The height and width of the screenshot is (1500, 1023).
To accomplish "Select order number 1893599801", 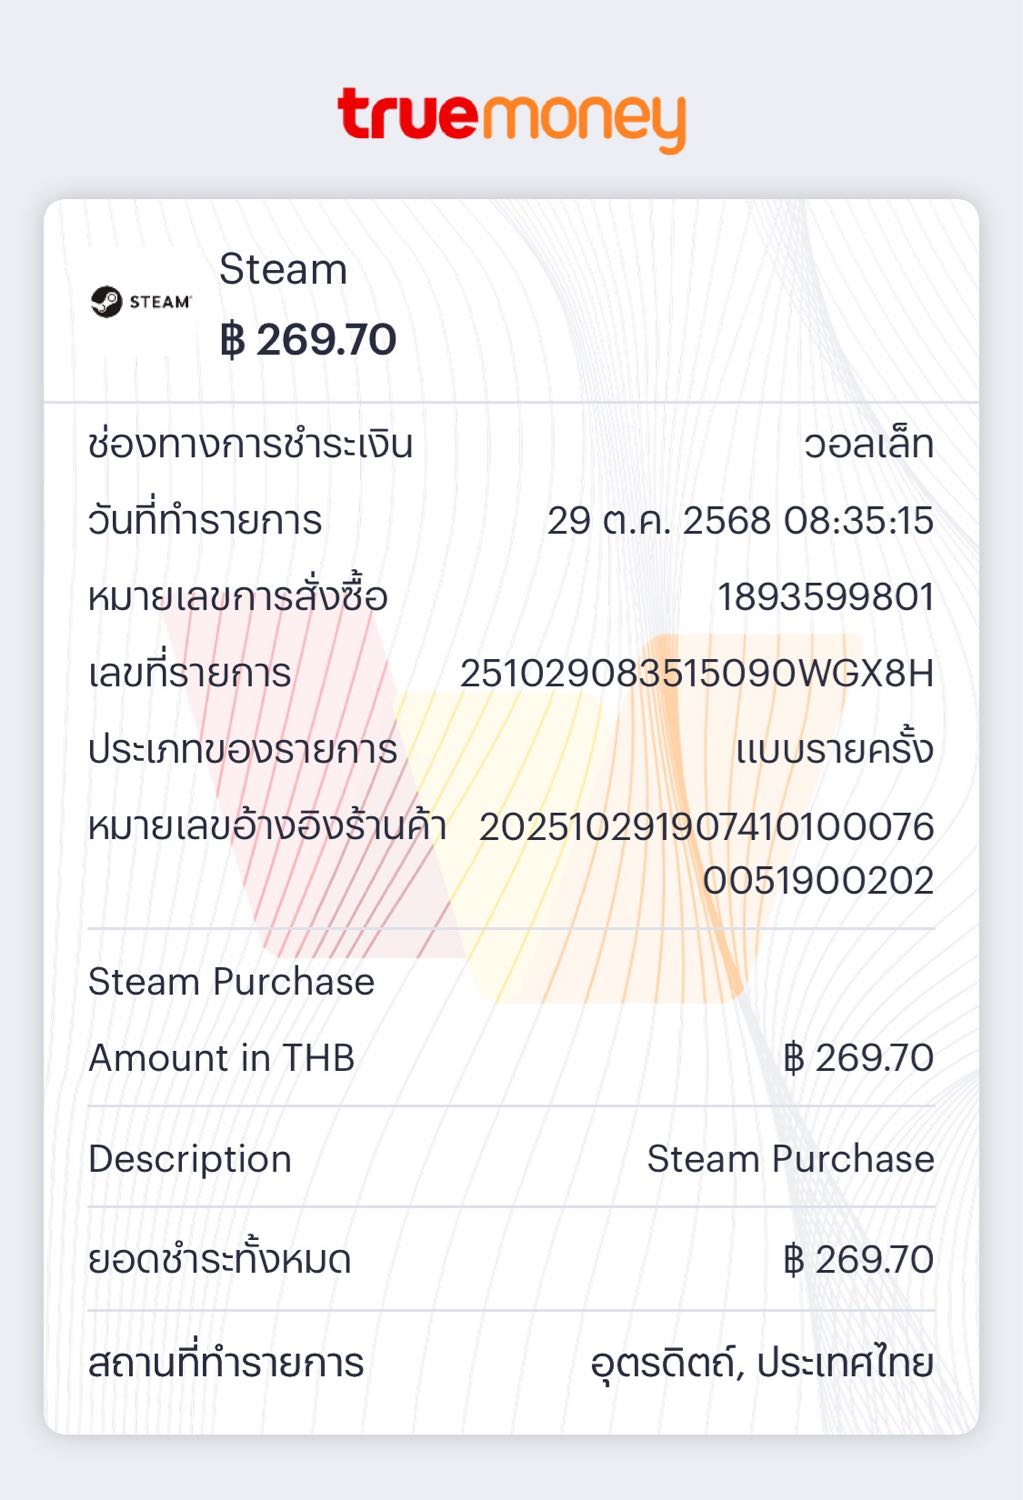I will pos(825,597).
